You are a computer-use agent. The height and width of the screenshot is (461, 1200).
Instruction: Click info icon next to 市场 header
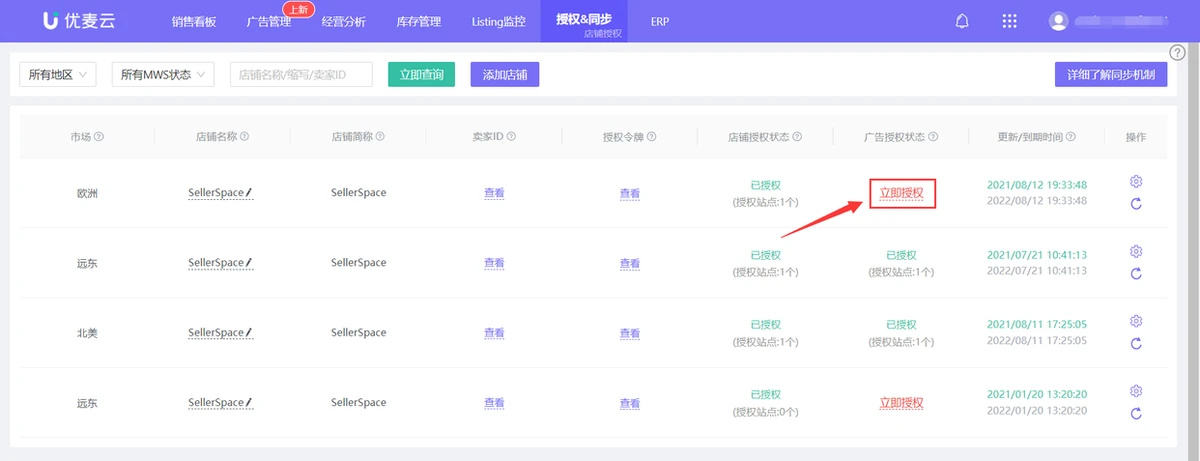(x=99, y=137)
